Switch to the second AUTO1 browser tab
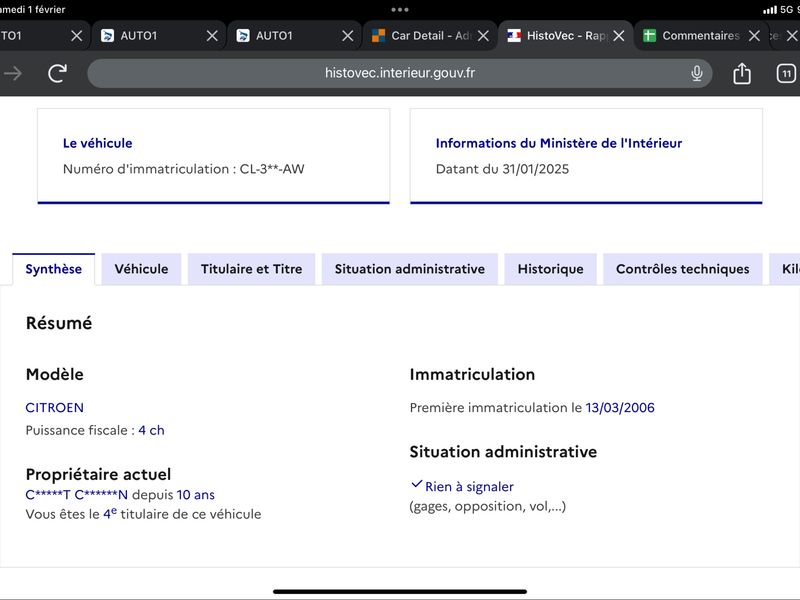Screen dimensions: 800x600 point(158,36)
